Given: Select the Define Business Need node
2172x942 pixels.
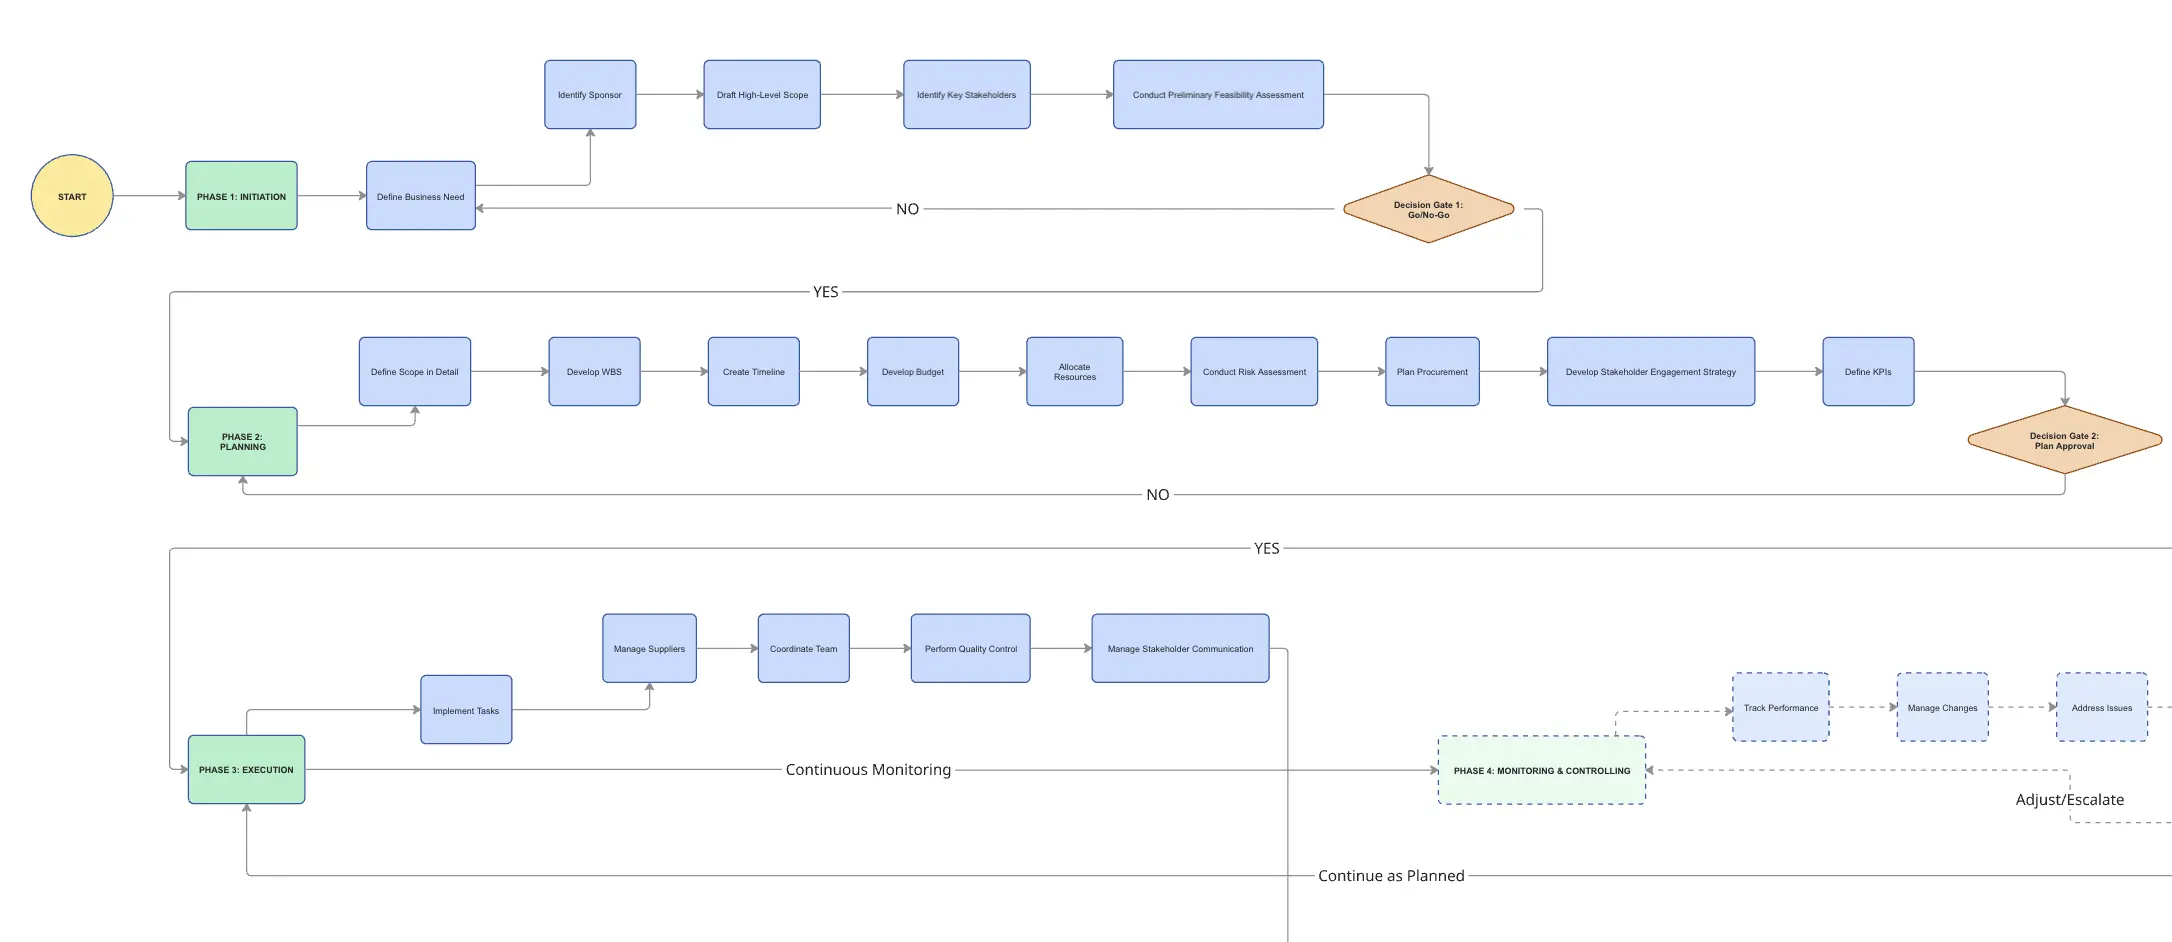Looking at the screenshot, I should (420, 196).
